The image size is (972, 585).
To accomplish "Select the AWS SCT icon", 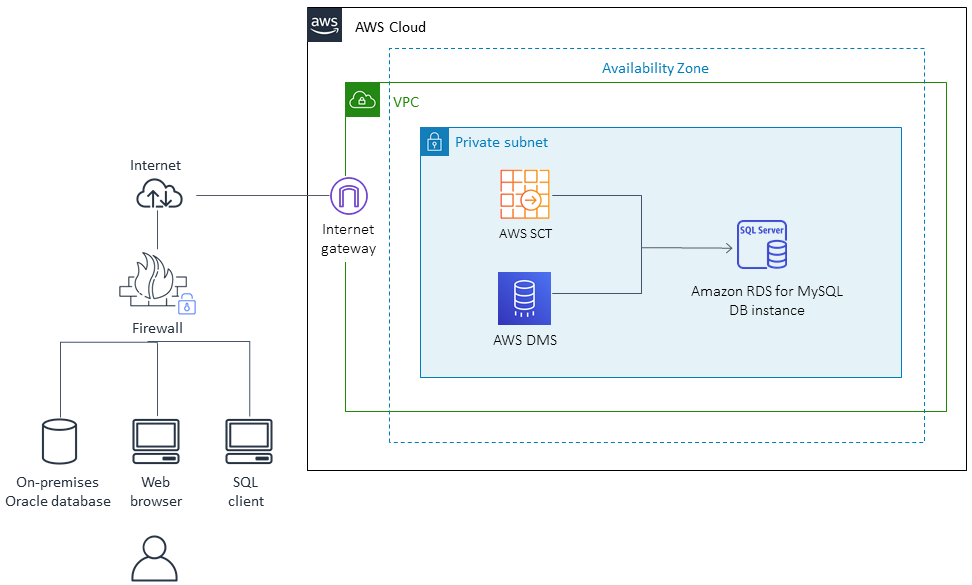I will 525,195.
